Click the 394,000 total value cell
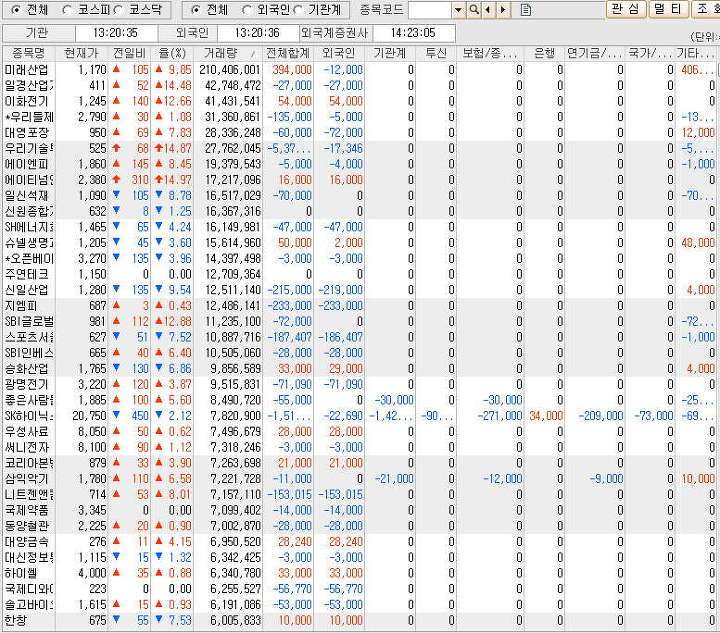This screenshot has width=720, height=633. point(292,70)
